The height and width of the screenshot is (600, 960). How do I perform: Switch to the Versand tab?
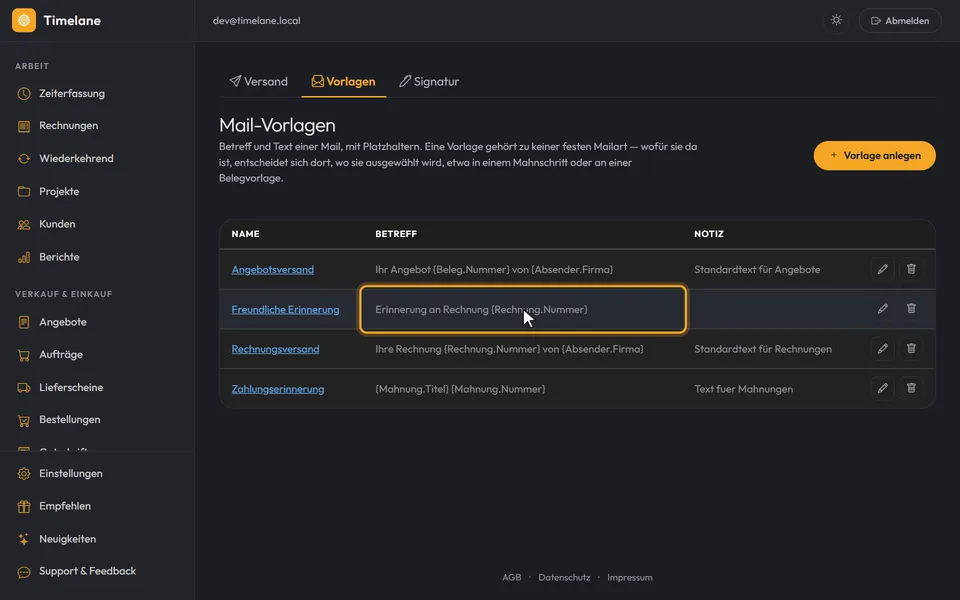(x=258, y=81)
